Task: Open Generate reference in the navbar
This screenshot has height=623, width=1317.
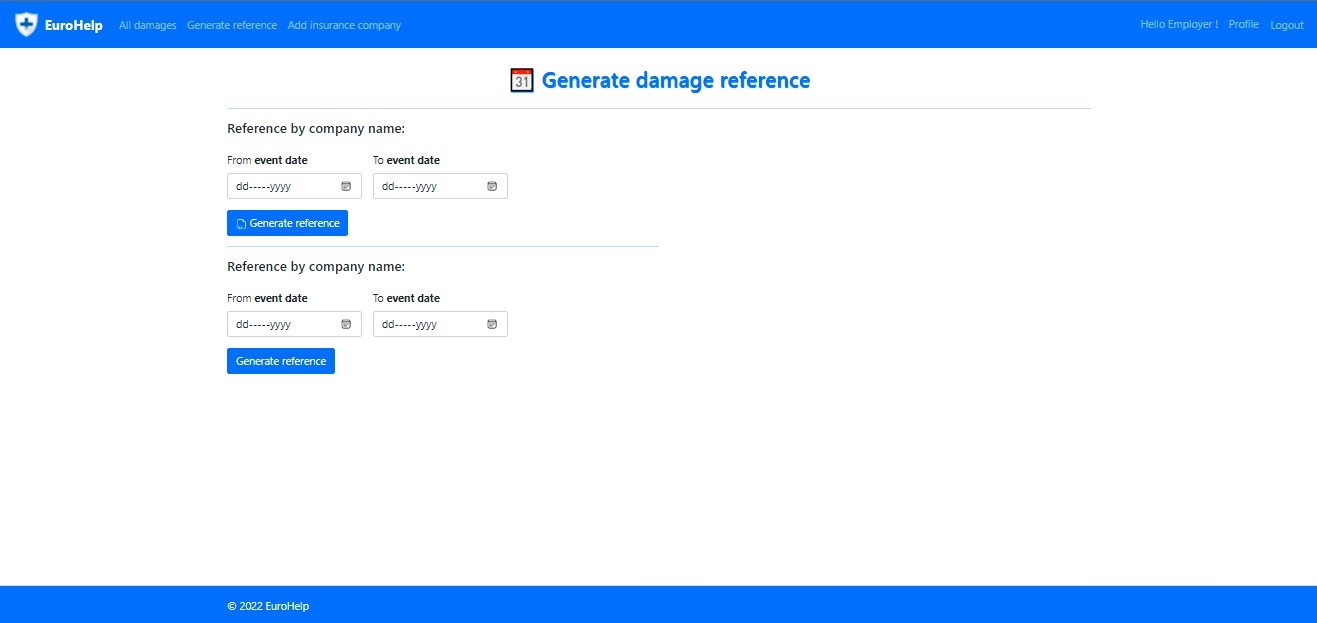Action: [232, 25]
